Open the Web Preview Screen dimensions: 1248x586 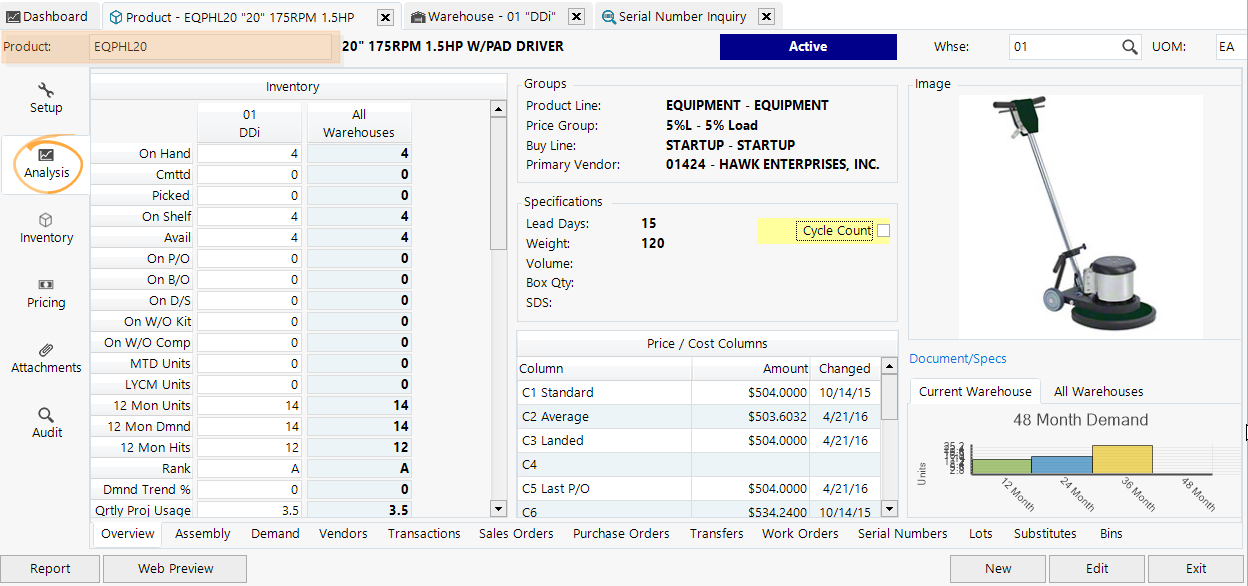tap(174, 568)
